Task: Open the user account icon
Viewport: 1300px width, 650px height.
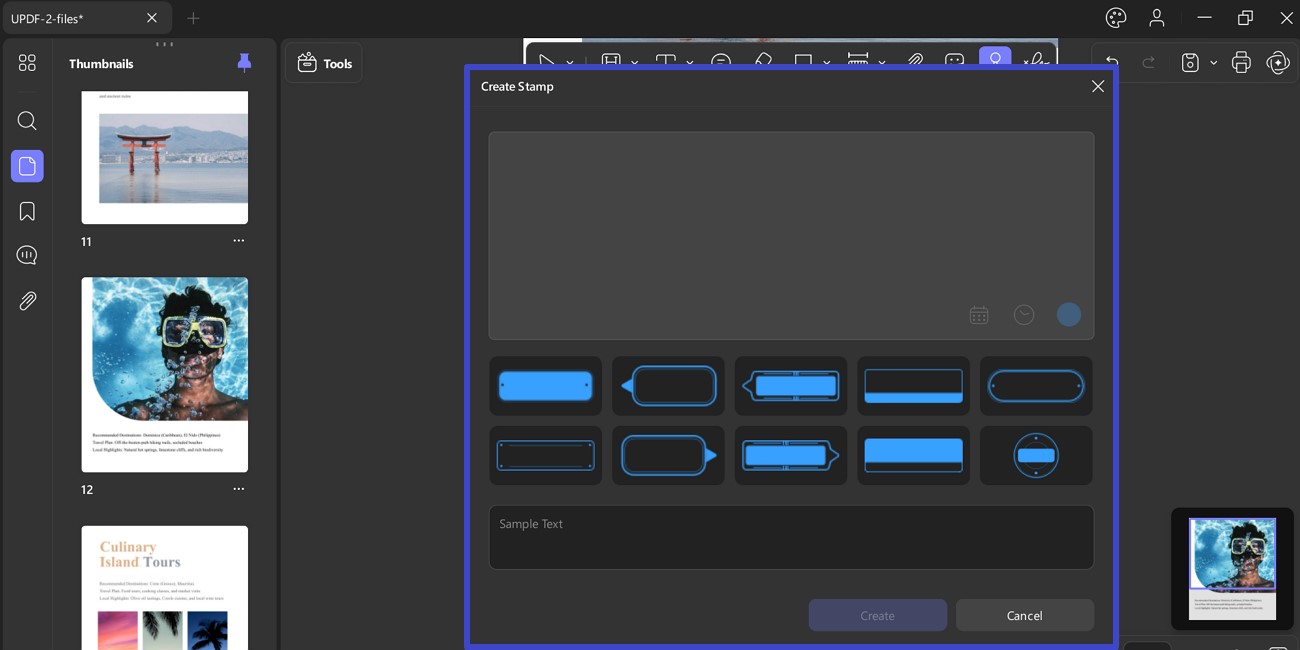Action: (1157, 18)
